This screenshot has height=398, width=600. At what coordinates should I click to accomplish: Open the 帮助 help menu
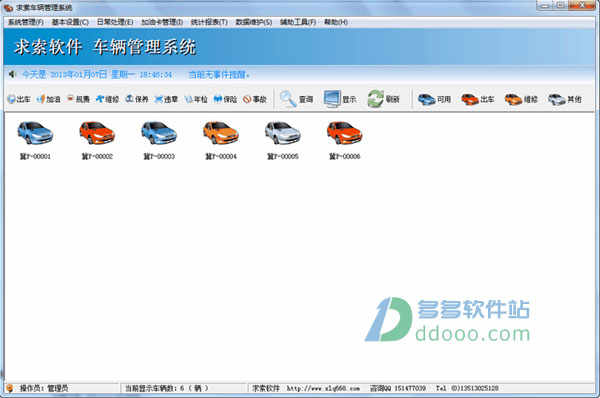(x=336, y=22)
